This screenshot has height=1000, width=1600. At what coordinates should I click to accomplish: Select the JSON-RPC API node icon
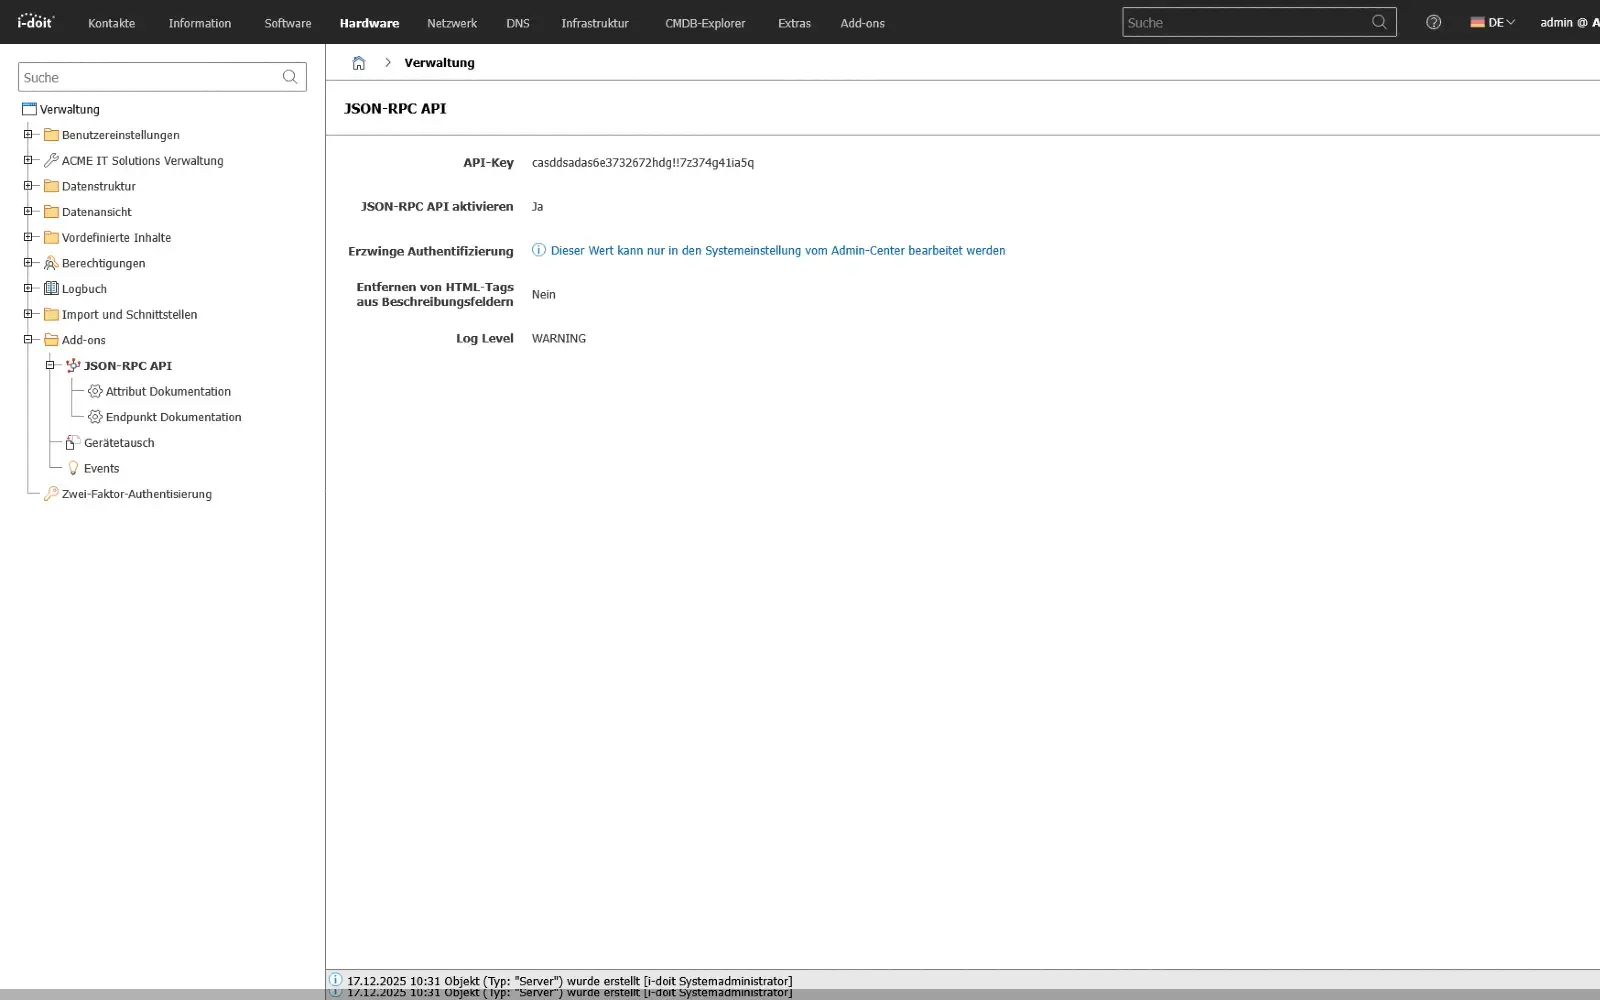click(x=73, y=365)
